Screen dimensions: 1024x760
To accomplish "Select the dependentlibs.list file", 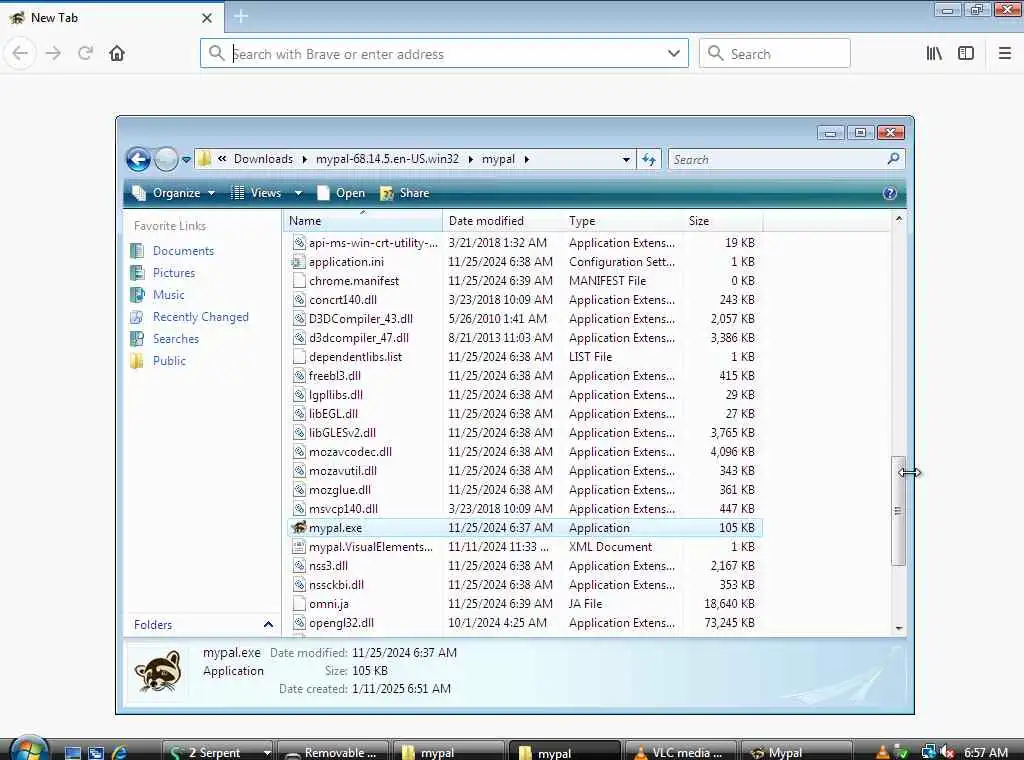I will tap(524, 357).
